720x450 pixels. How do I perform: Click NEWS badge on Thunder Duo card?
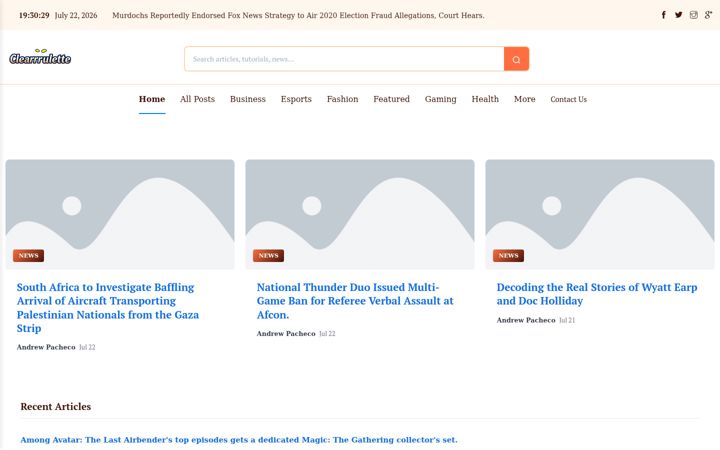(x=269, y=255)
